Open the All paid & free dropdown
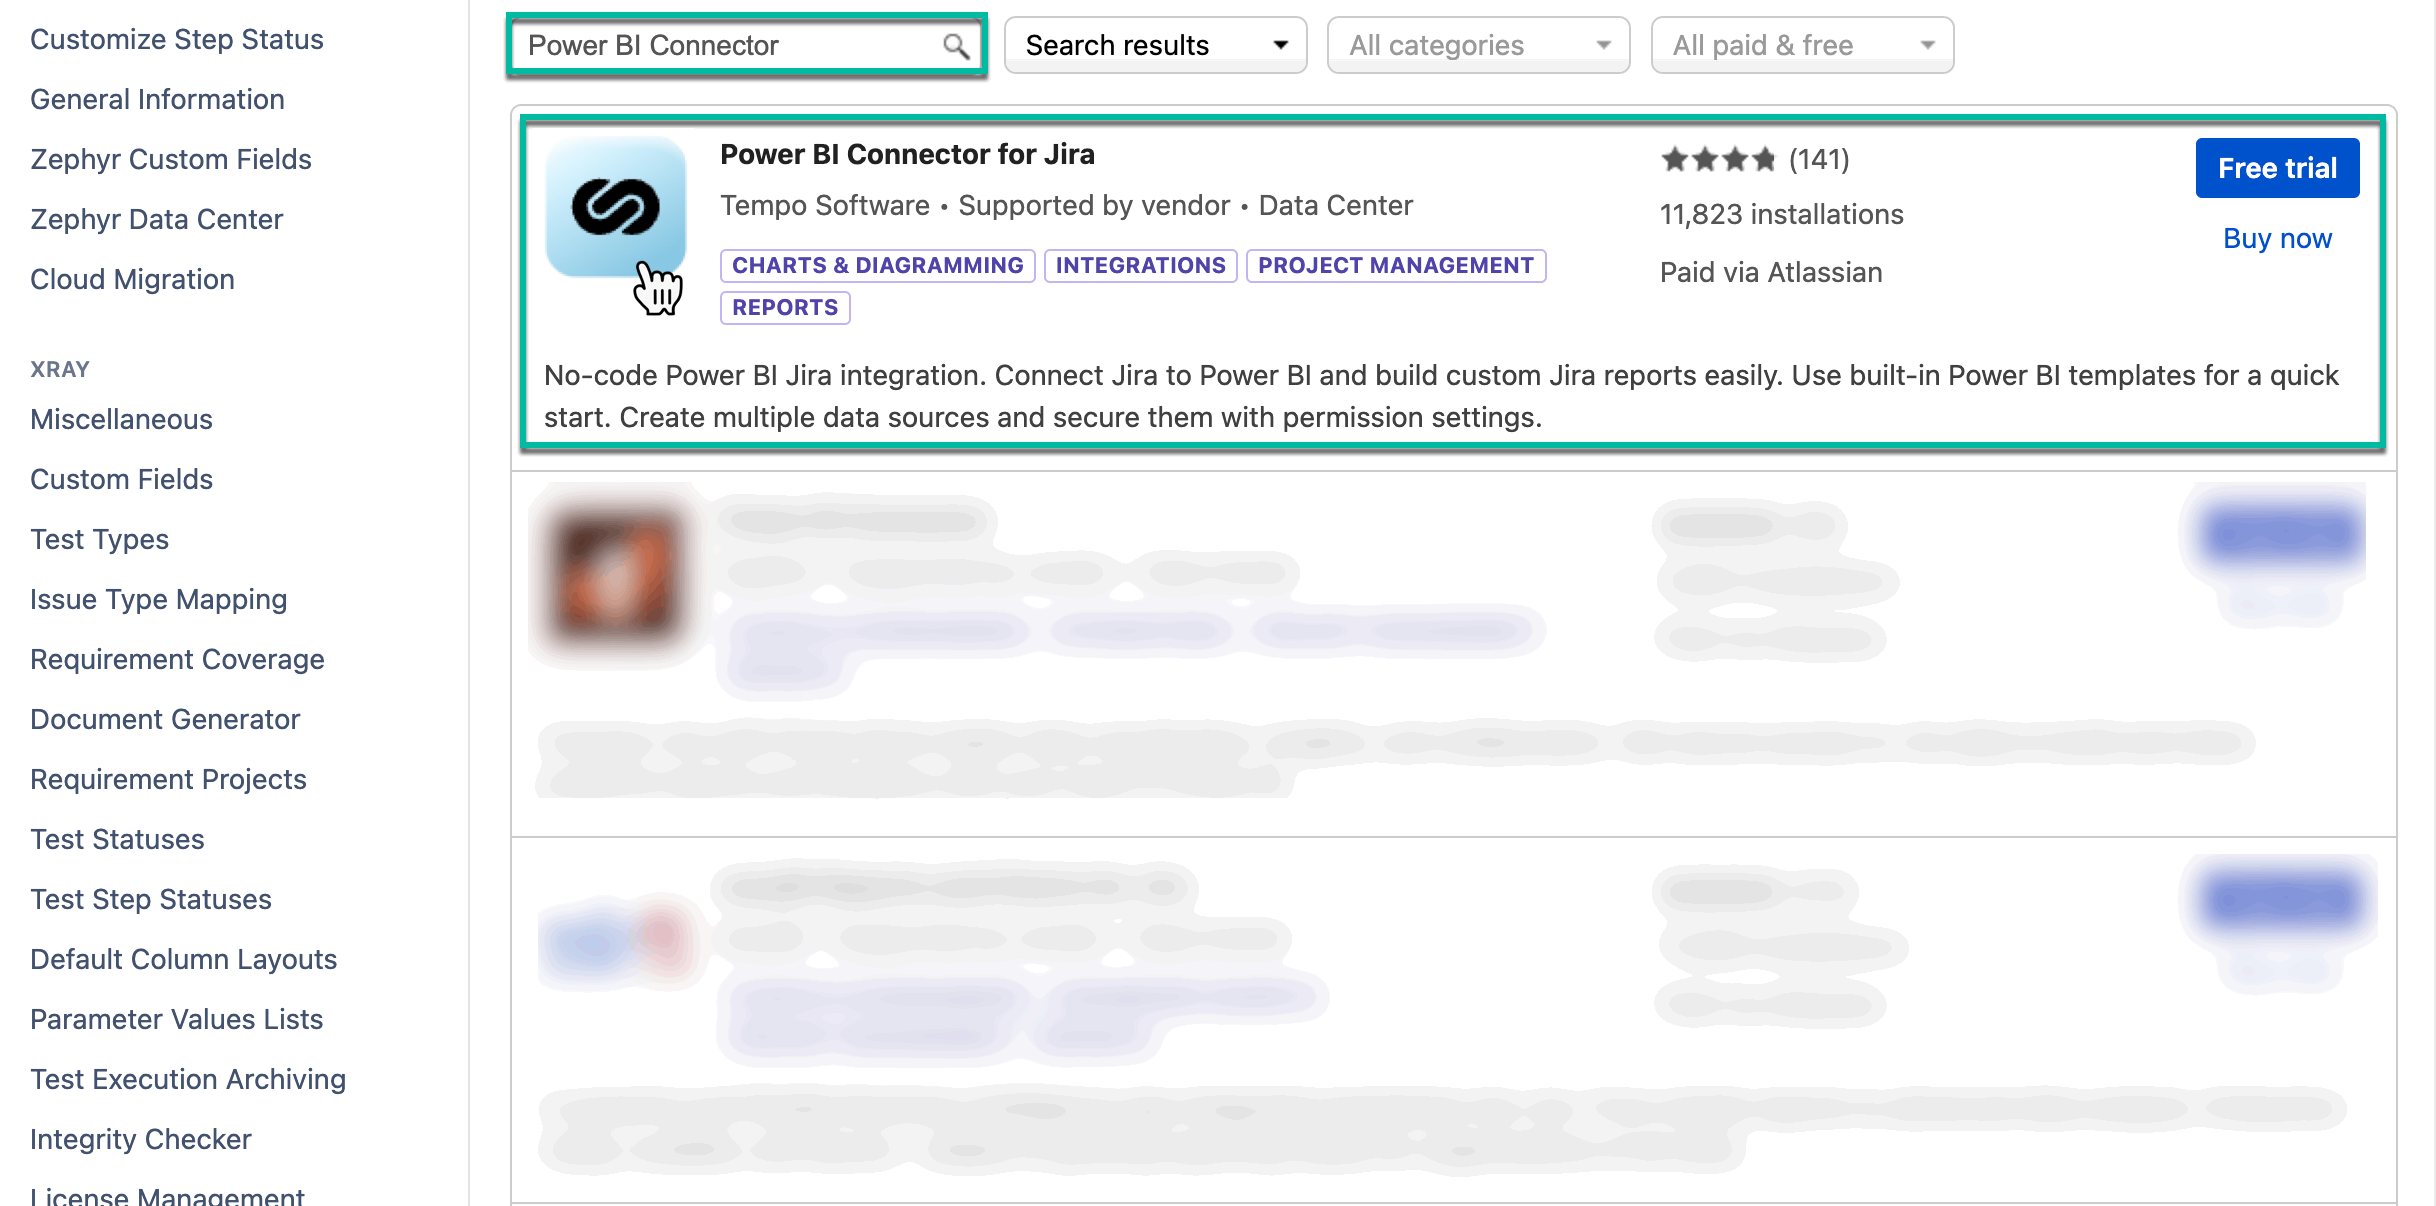The height and width of the screenshot is (1206, 2436). pyautogui.click(x=1802, y=45)
